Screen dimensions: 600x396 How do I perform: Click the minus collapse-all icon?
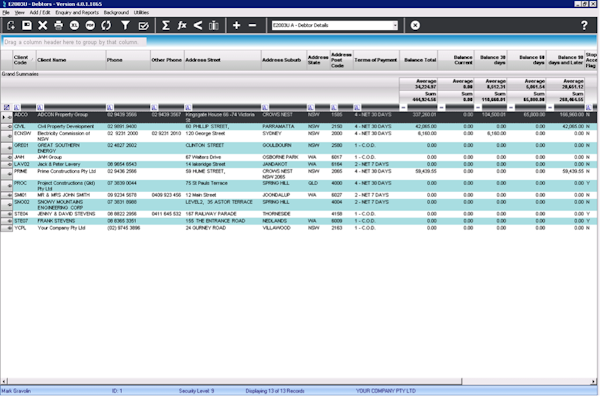[253, 25]
